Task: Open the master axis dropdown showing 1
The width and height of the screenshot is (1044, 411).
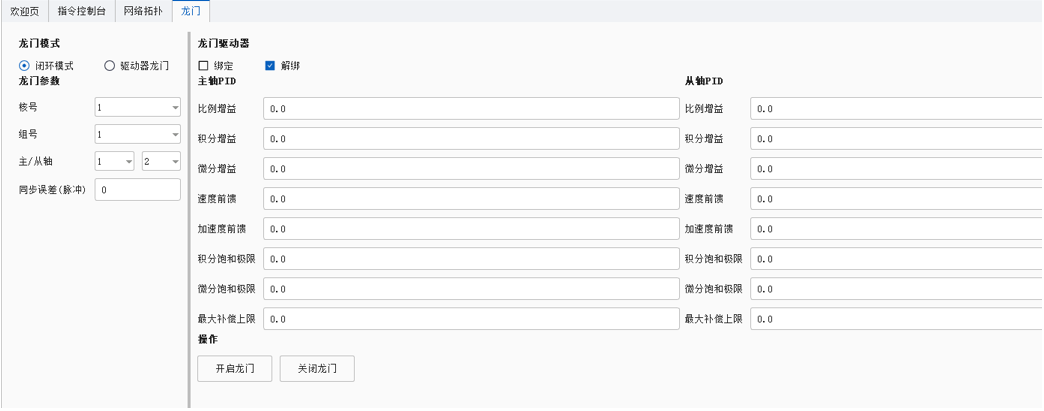Action: click(115, 161)
